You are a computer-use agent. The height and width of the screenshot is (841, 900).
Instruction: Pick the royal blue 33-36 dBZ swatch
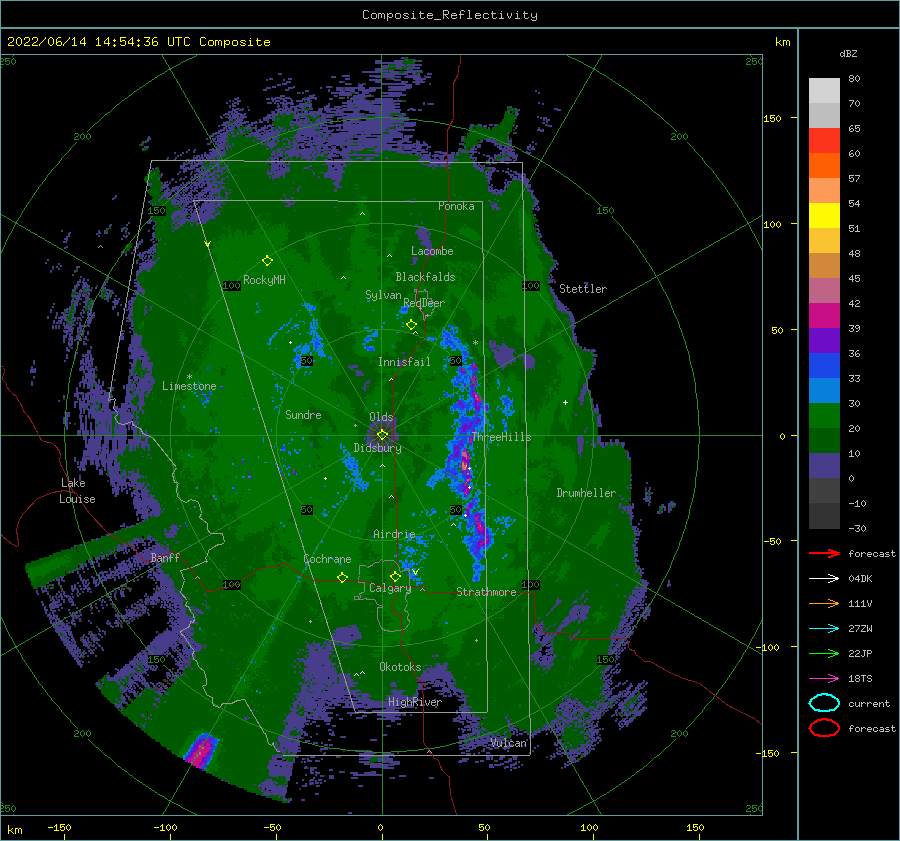coord(824,365)
